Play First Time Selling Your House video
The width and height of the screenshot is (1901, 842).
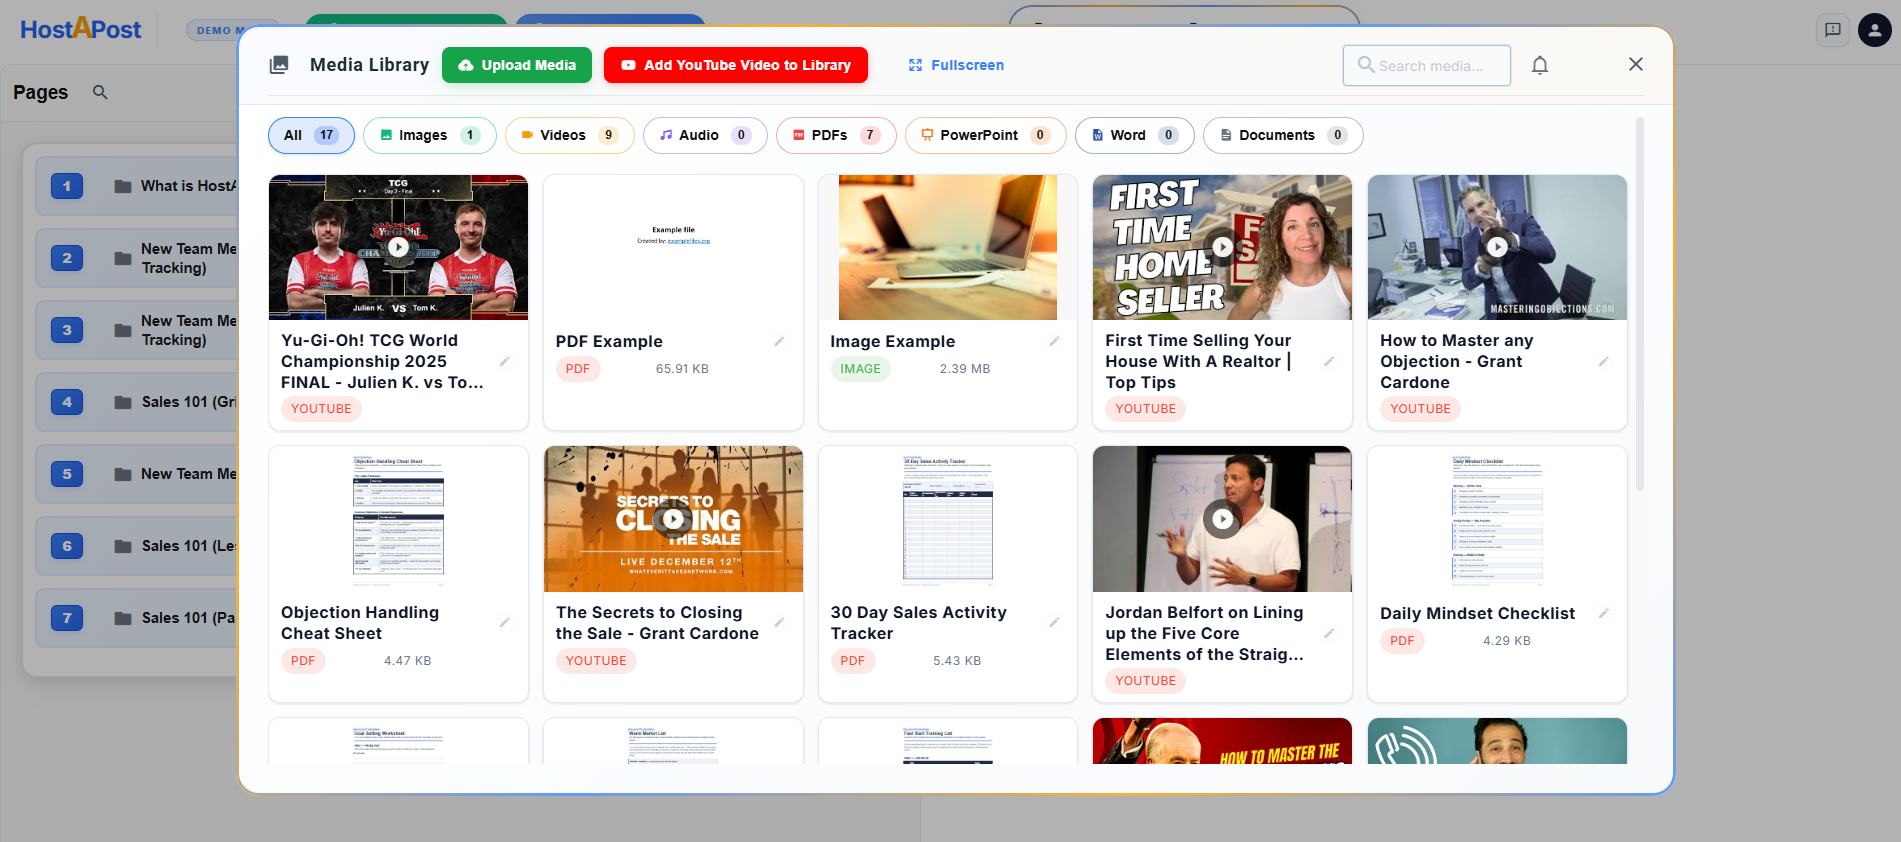(1222, 247)
